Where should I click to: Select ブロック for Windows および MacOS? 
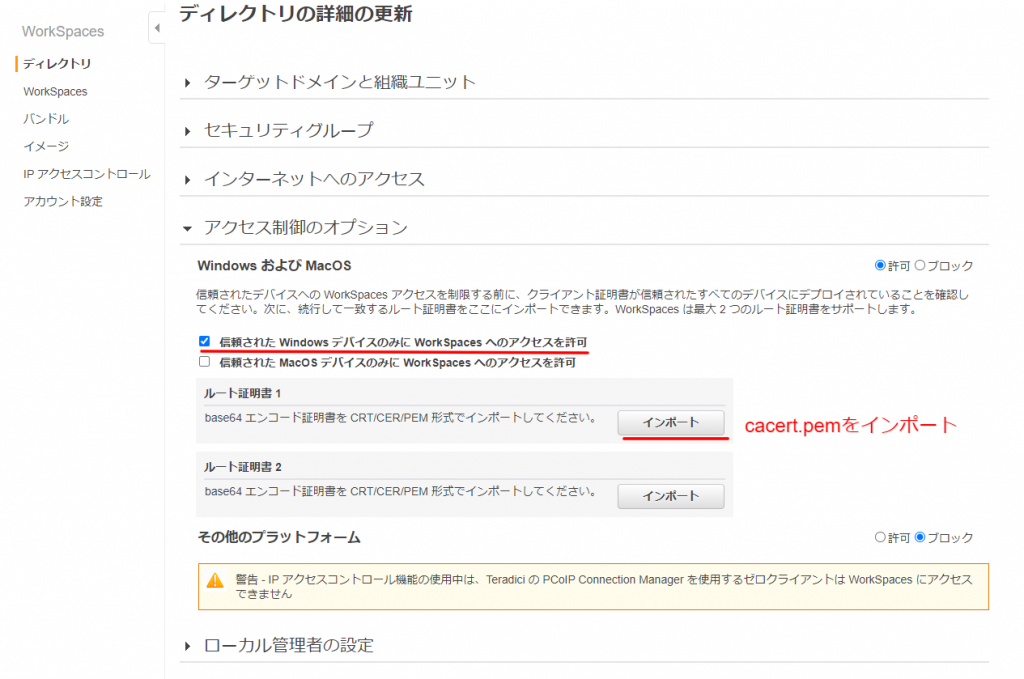920,265
